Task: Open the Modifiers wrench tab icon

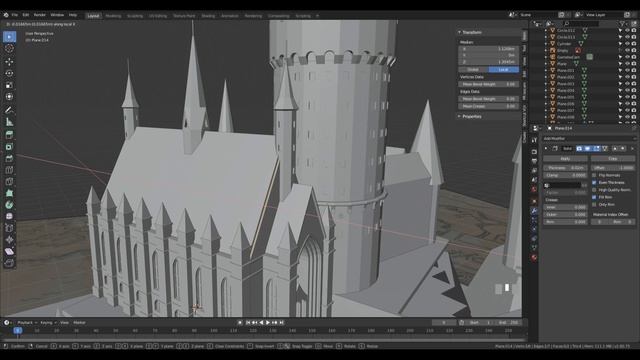Action: tap(534, 211)
